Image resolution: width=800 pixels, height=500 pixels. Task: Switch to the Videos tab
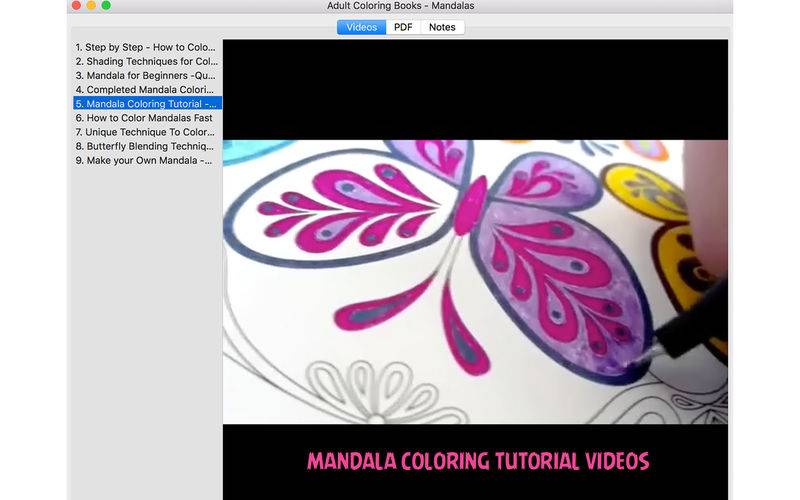(361, 27)
